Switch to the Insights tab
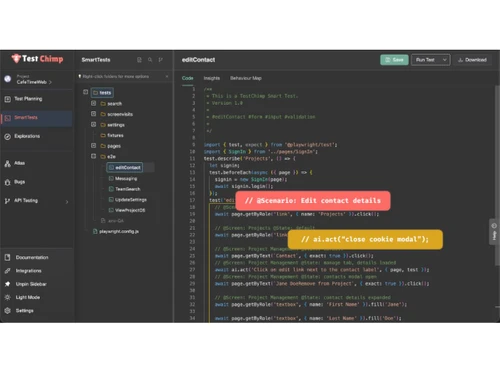 212,78
